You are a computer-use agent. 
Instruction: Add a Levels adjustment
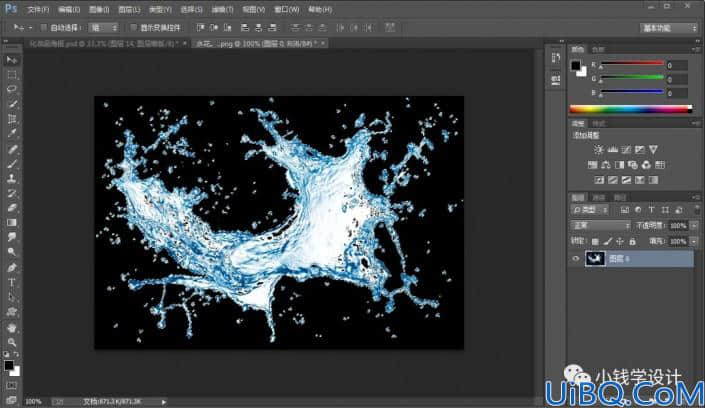pyautogui.click(x=612, y=150)
